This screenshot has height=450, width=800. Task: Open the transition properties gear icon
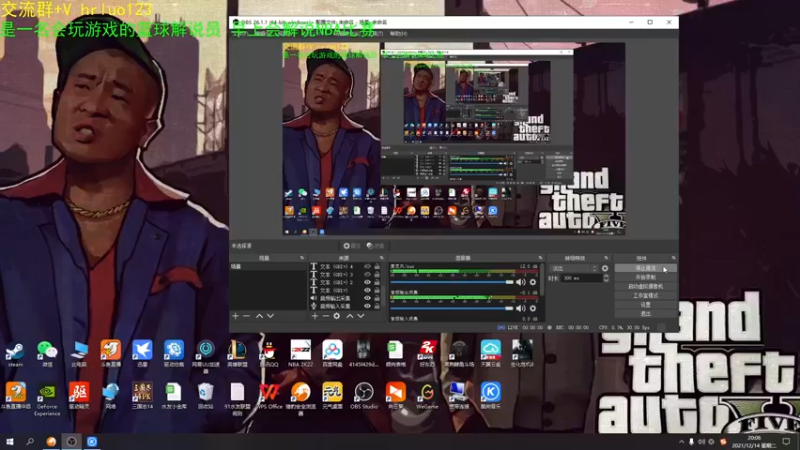605,268
